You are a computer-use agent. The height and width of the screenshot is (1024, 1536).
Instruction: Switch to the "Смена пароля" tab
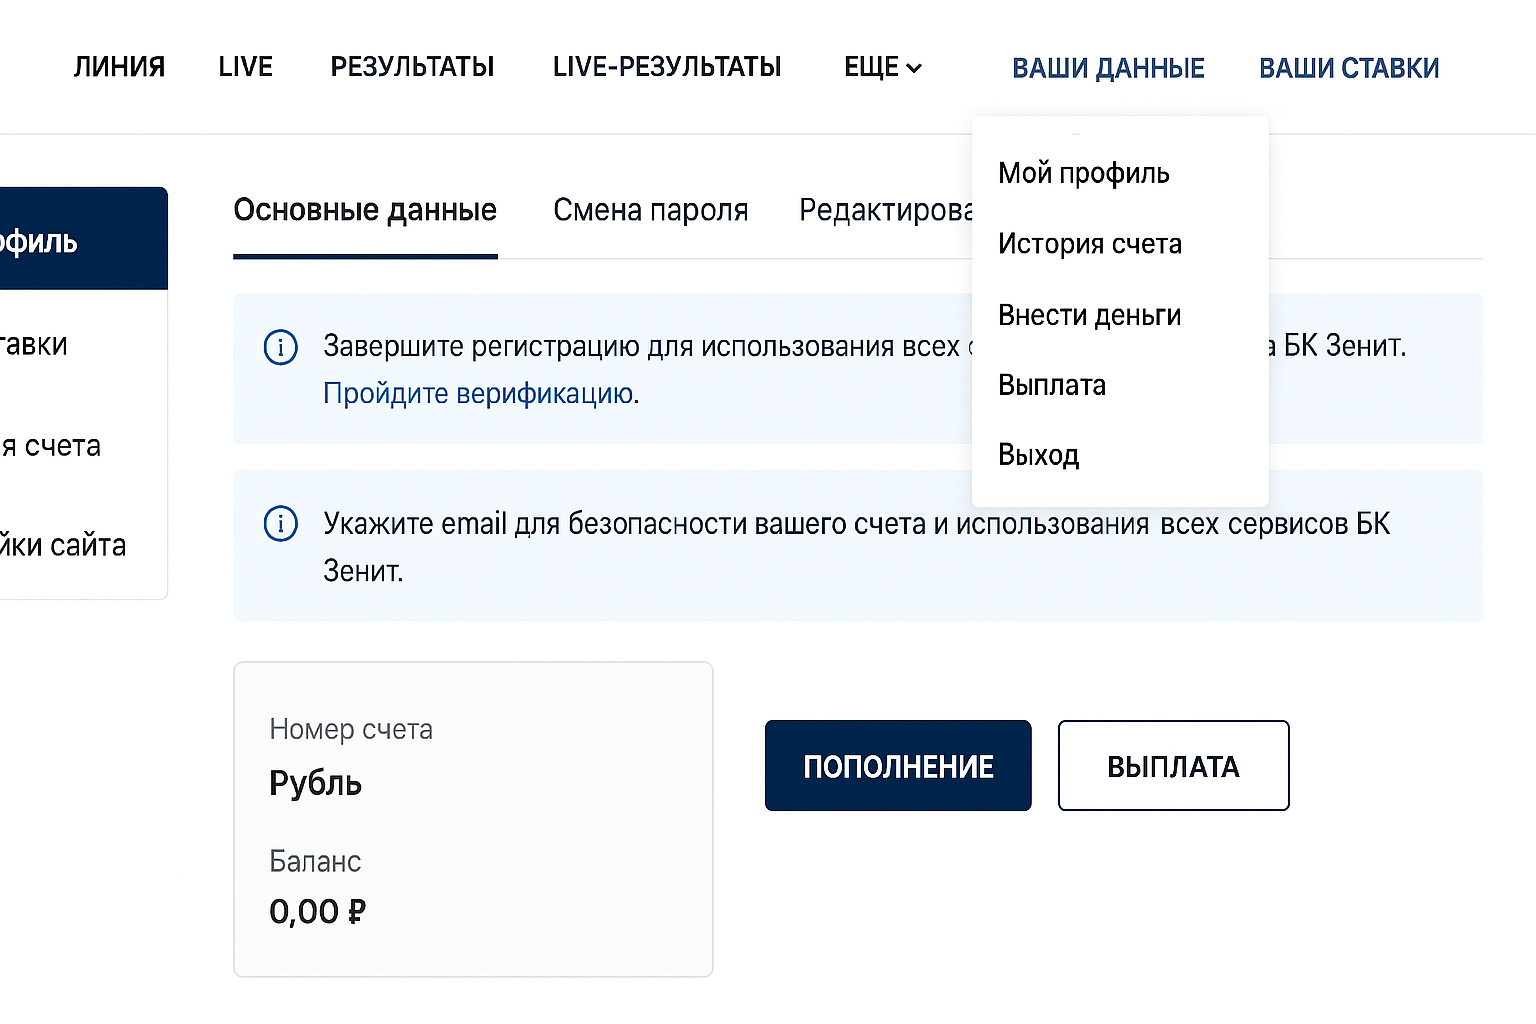(x=651, y=210)
